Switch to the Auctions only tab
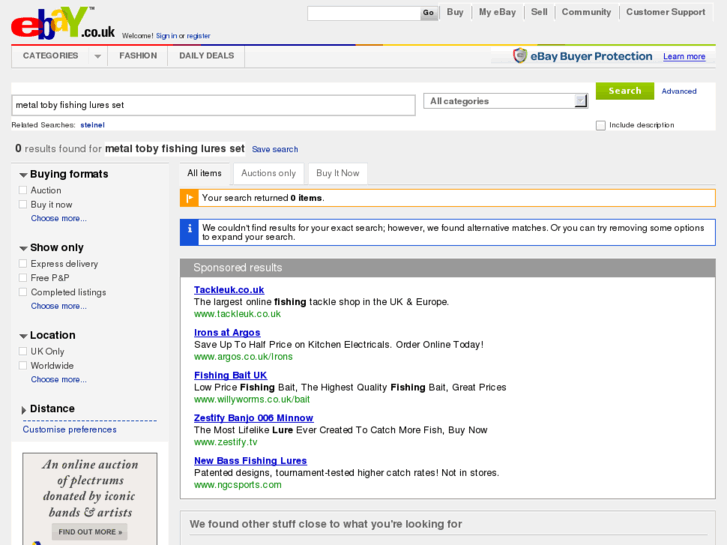This screenshot has width=727, height=545. click(x=268, y=173)
